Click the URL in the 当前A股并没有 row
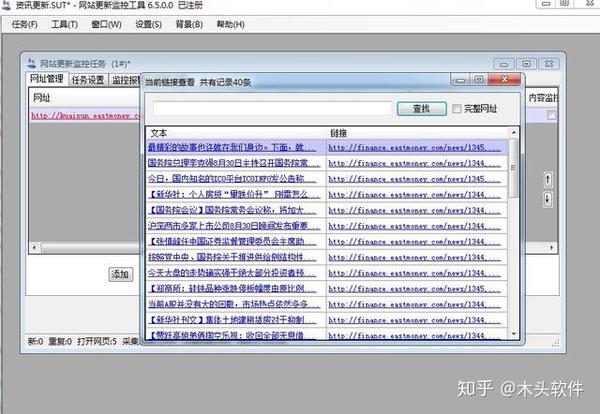 (x=414, y=304)
